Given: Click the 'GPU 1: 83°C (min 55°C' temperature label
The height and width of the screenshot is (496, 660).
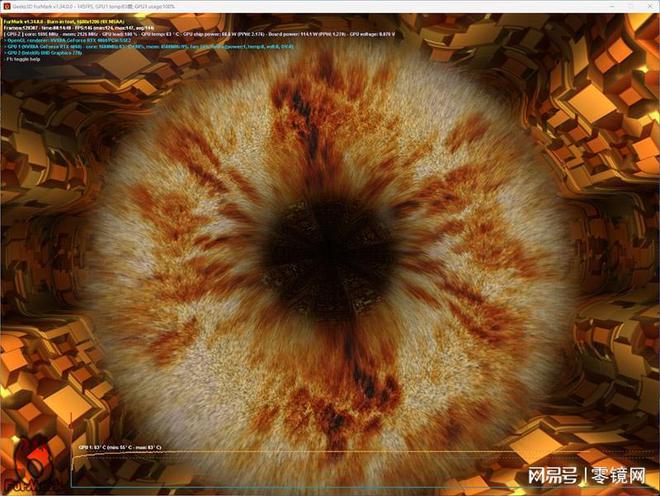Looking at the screenshot, I should click(120, 447).
